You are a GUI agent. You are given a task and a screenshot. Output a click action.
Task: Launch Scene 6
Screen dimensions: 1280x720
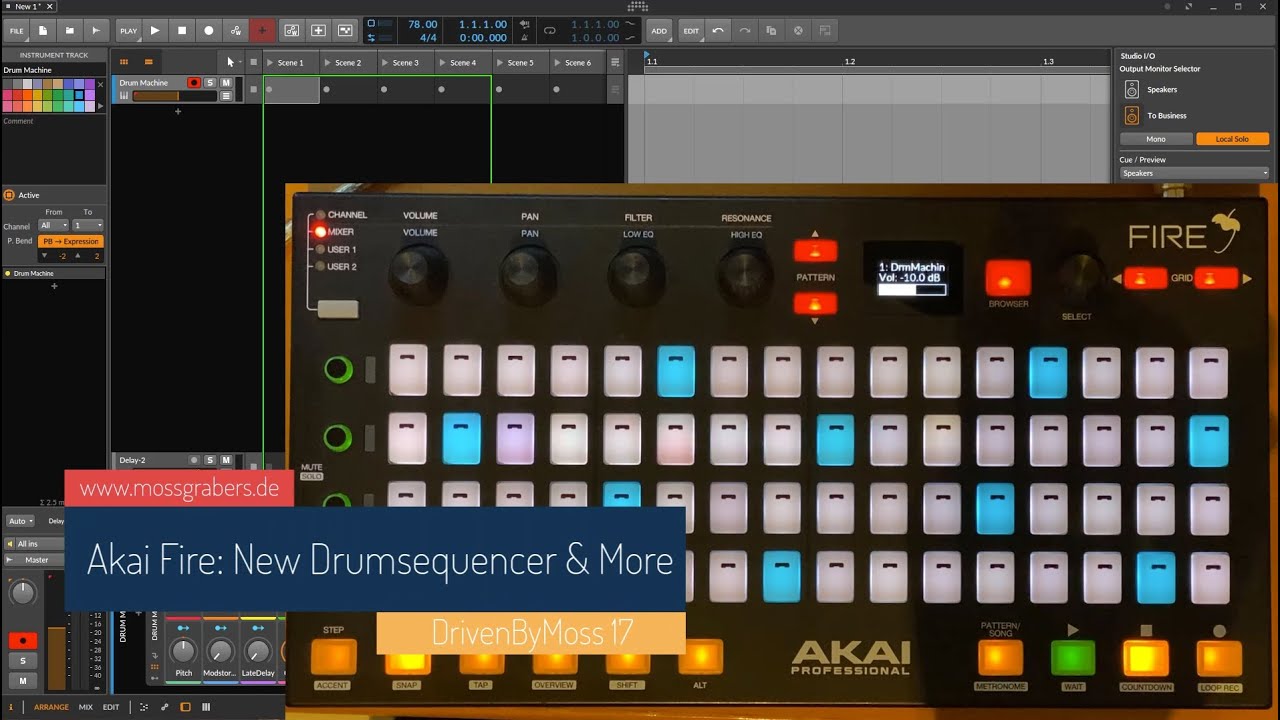click(558, 63)
